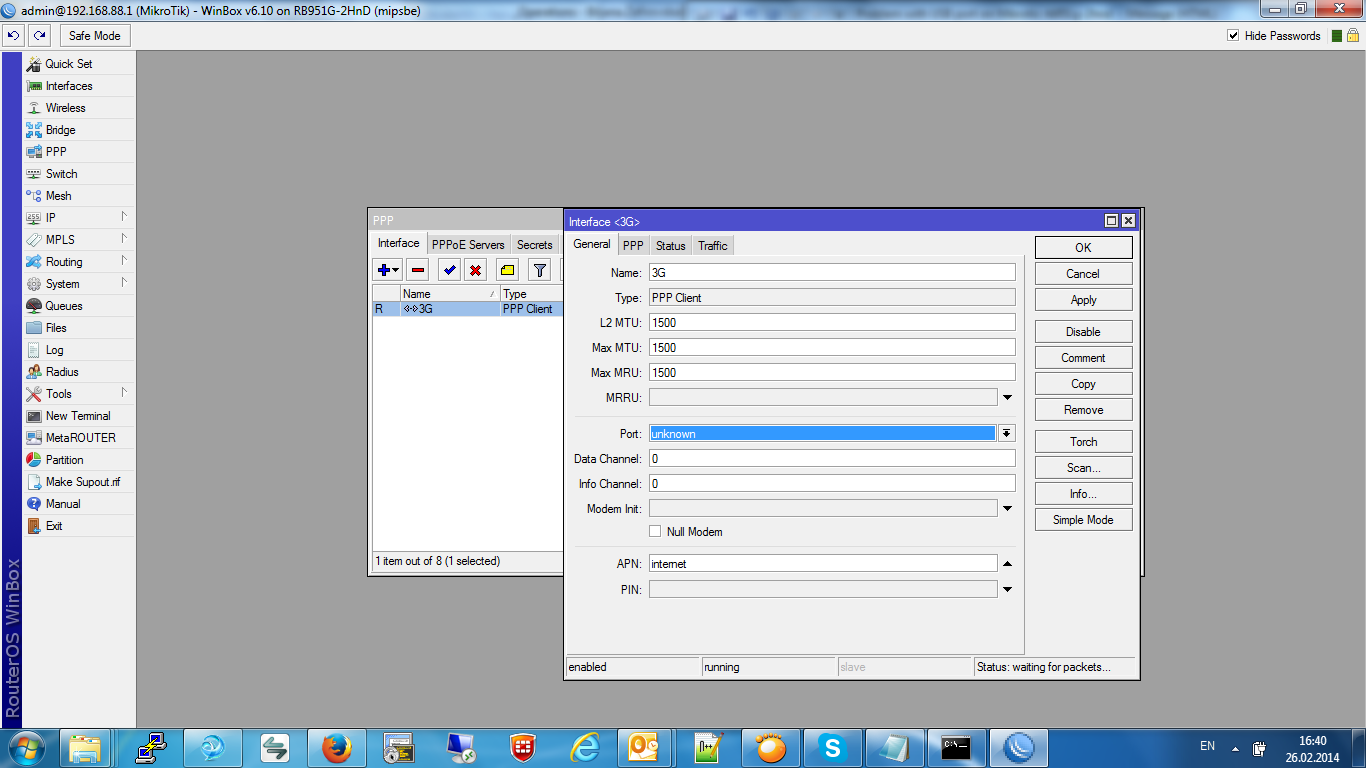This screenshot has width=1366, height=768.
Task: Open a New Terminal
Action: [x=78, y=416]
